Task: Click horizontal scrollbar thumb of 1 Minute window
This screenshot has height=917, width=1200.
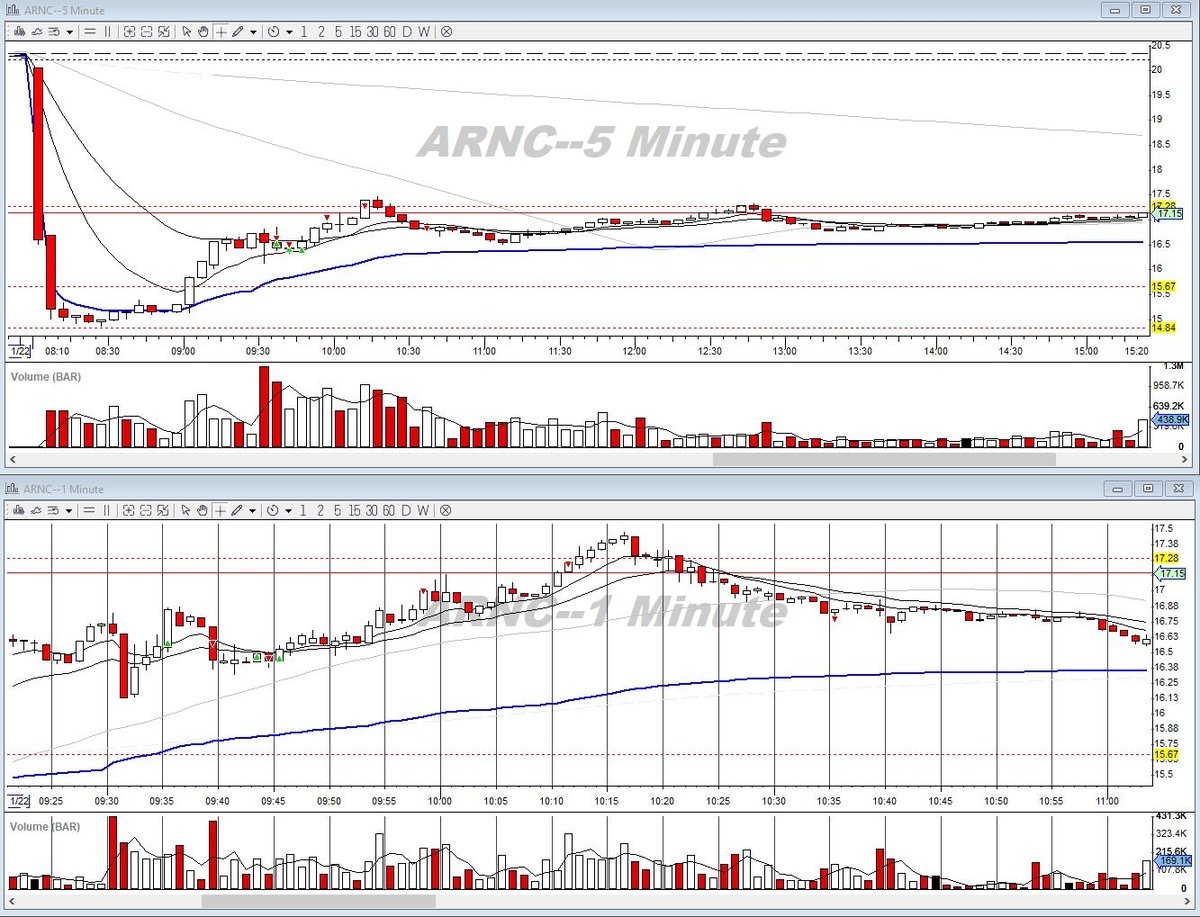Action: 318,900
